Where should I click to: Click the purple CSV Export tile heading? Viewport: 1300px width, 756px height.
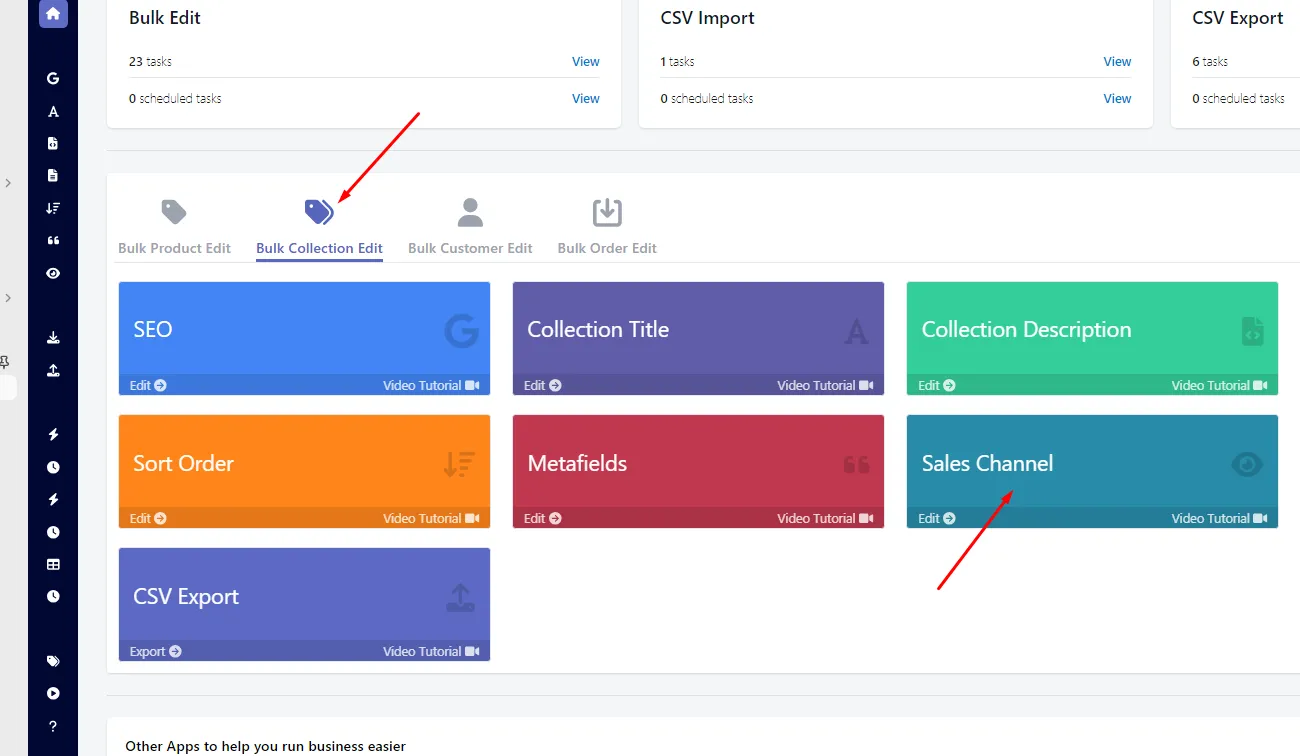coord(186,597)
